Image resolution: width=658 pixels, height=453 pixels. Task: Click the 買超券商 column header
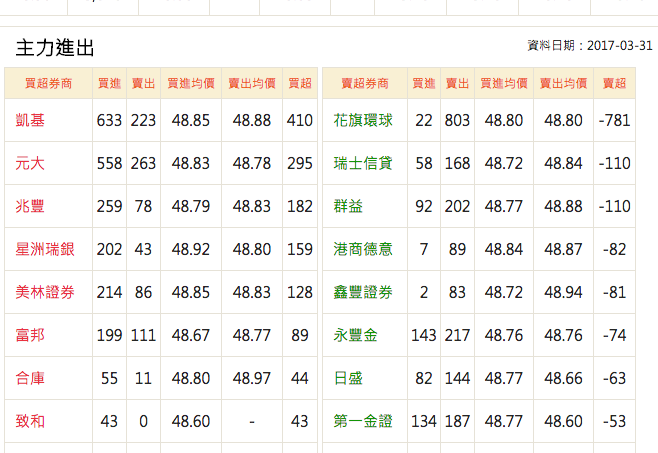pos(48,84)
